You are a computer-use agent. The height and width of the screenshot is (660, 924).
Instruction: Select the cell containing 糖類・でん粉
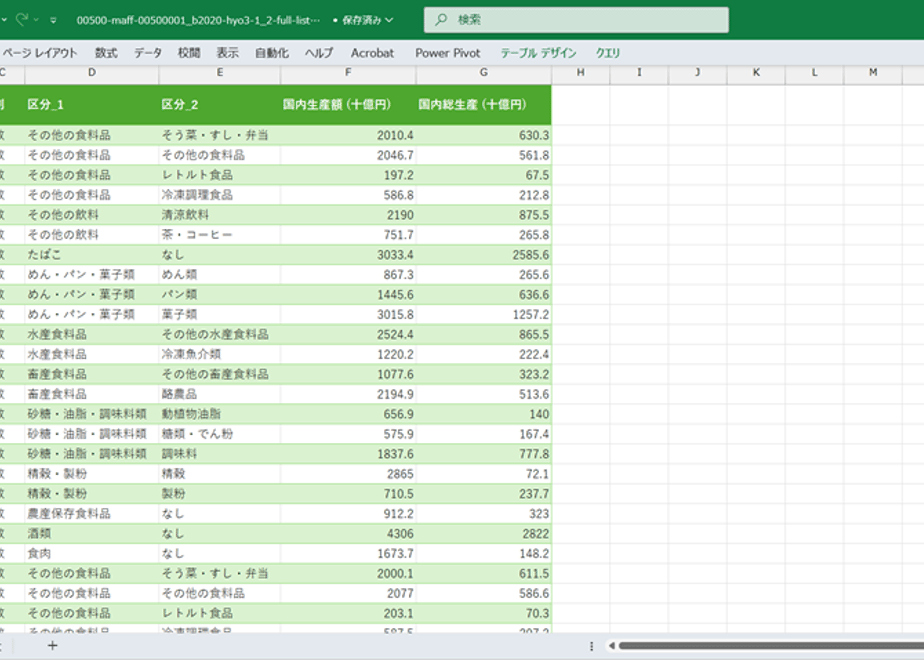(220, 434)
